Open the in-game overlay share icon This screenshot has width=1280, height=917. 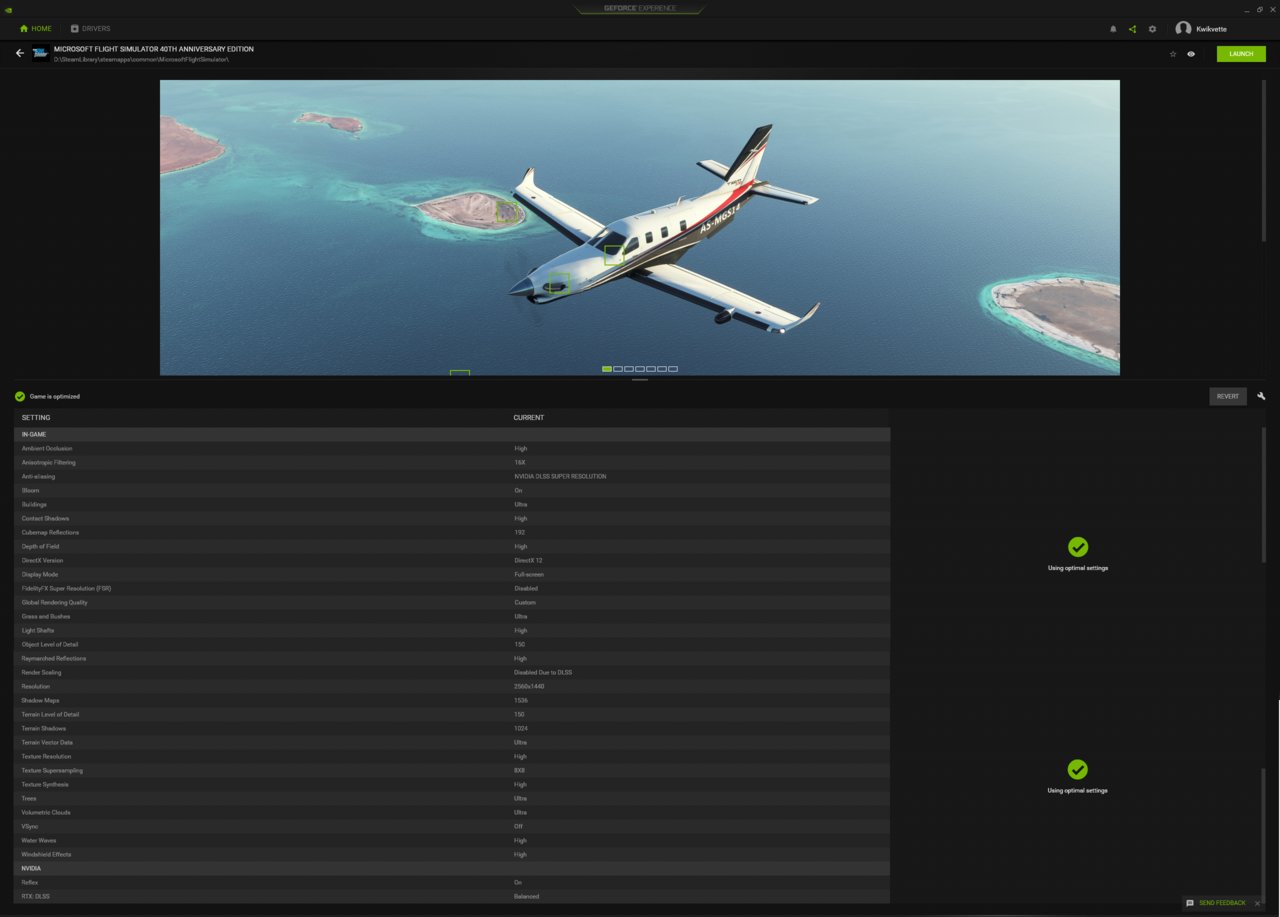(1132, 29)
